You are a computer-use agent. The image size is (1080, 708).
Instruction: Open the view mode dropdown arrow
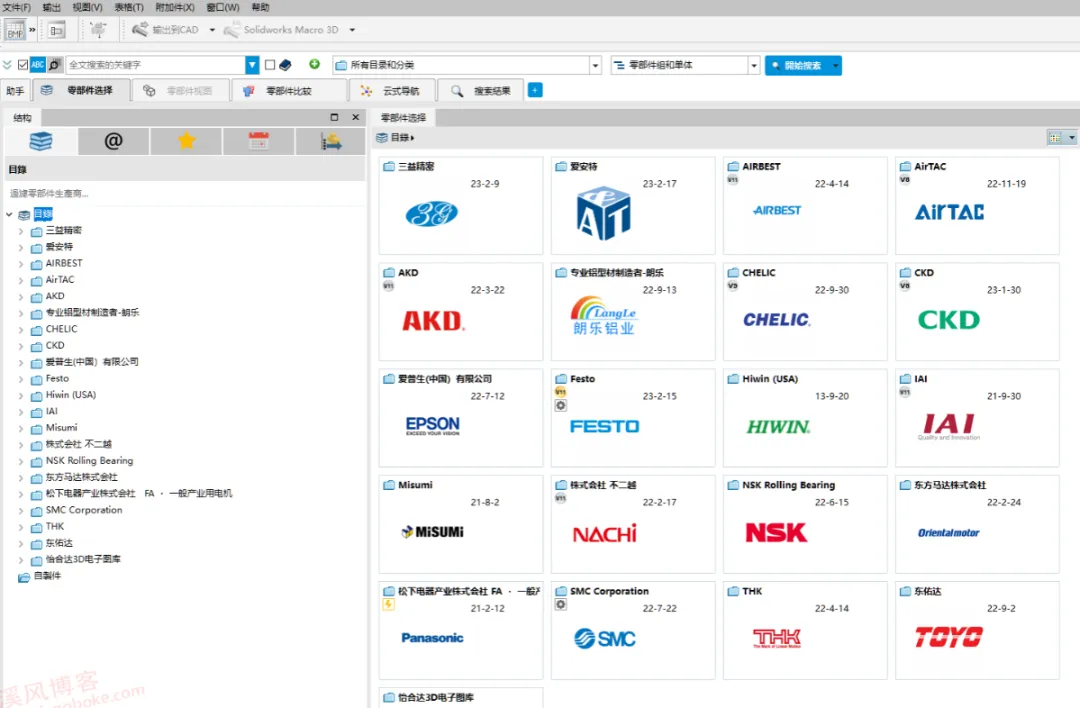coord(1071,138)
